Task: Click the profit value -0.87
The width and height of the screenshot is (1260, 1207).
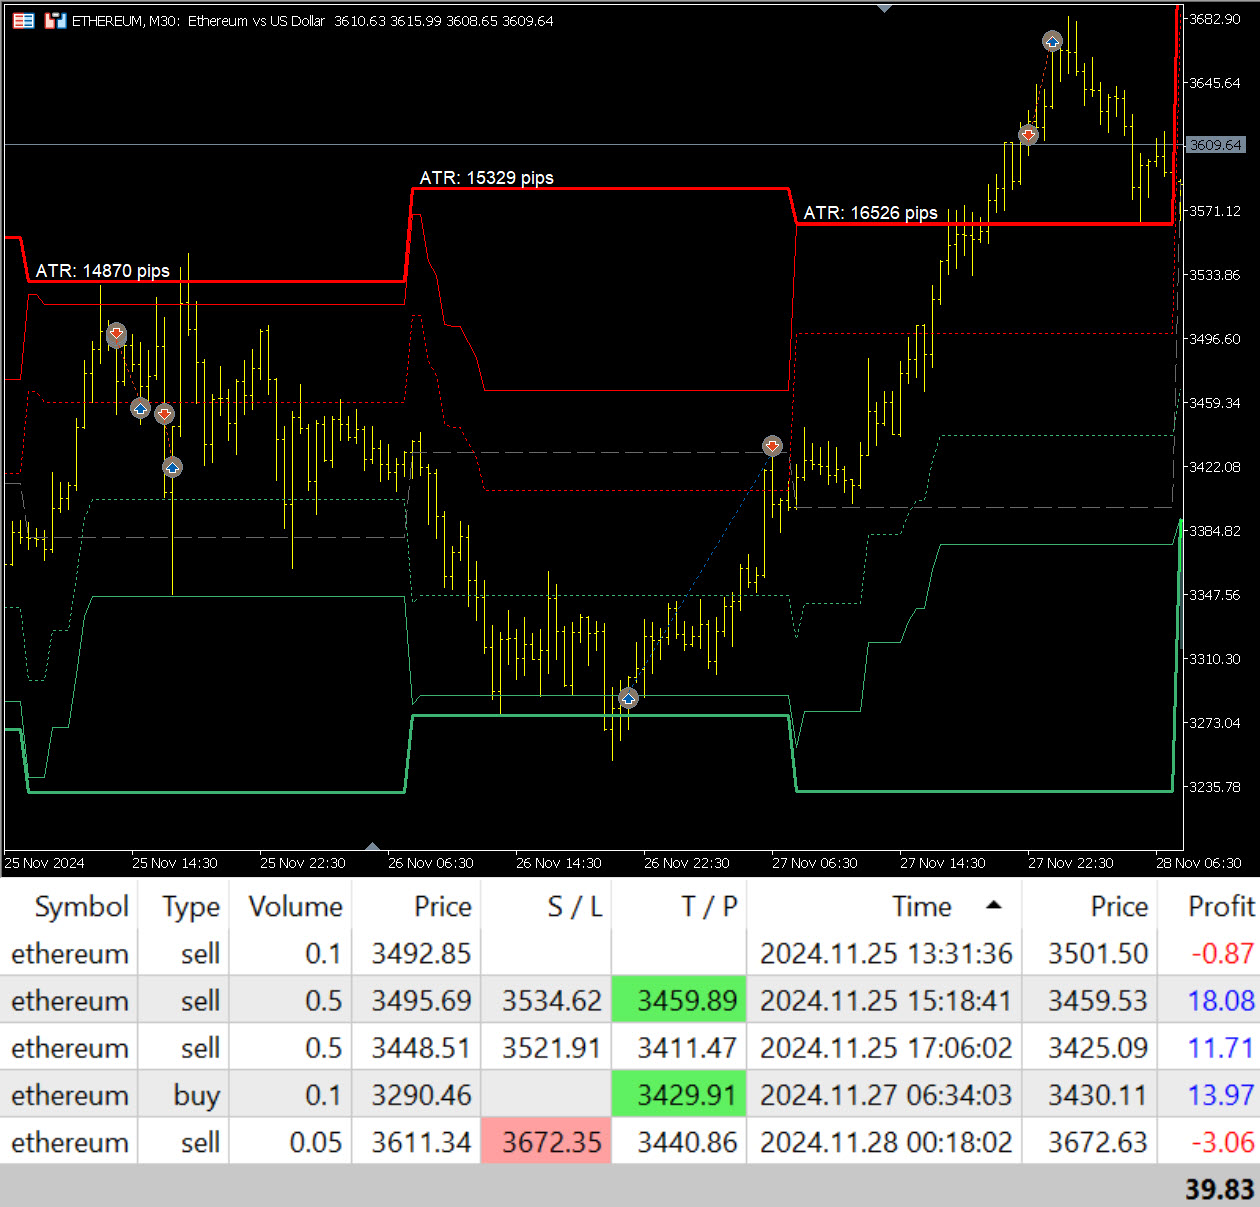Action: pyautogui.click(x=1222, y=953)
